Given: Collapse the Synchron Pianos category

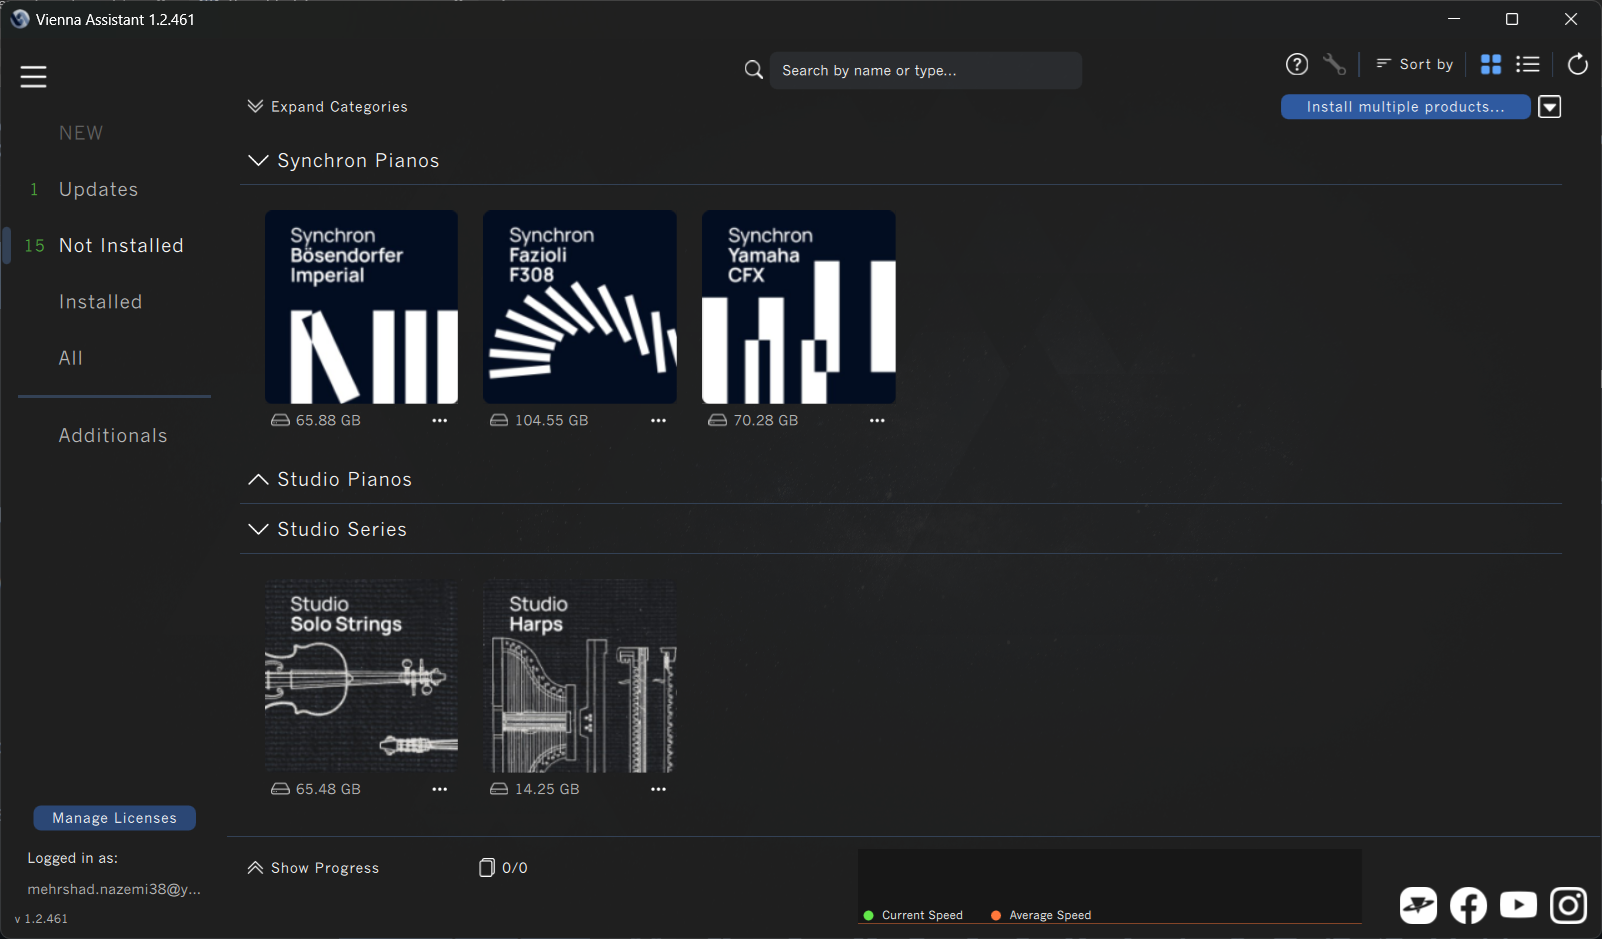Looking at the screenshot, I should tap(257, 160).
